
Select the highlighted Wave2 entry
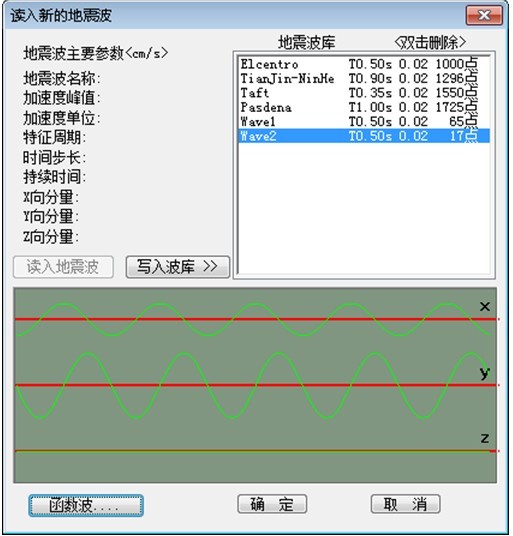coord(364,136)
